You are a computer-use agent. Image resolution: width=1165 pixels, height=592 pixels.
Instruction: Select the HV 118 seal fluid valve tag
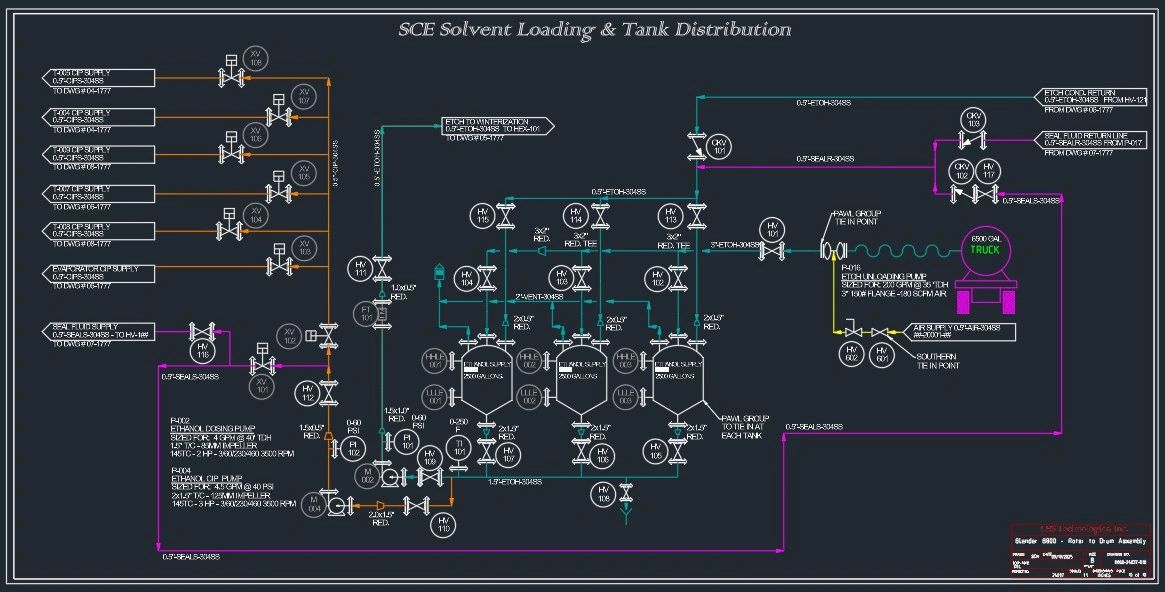(202, 351)
